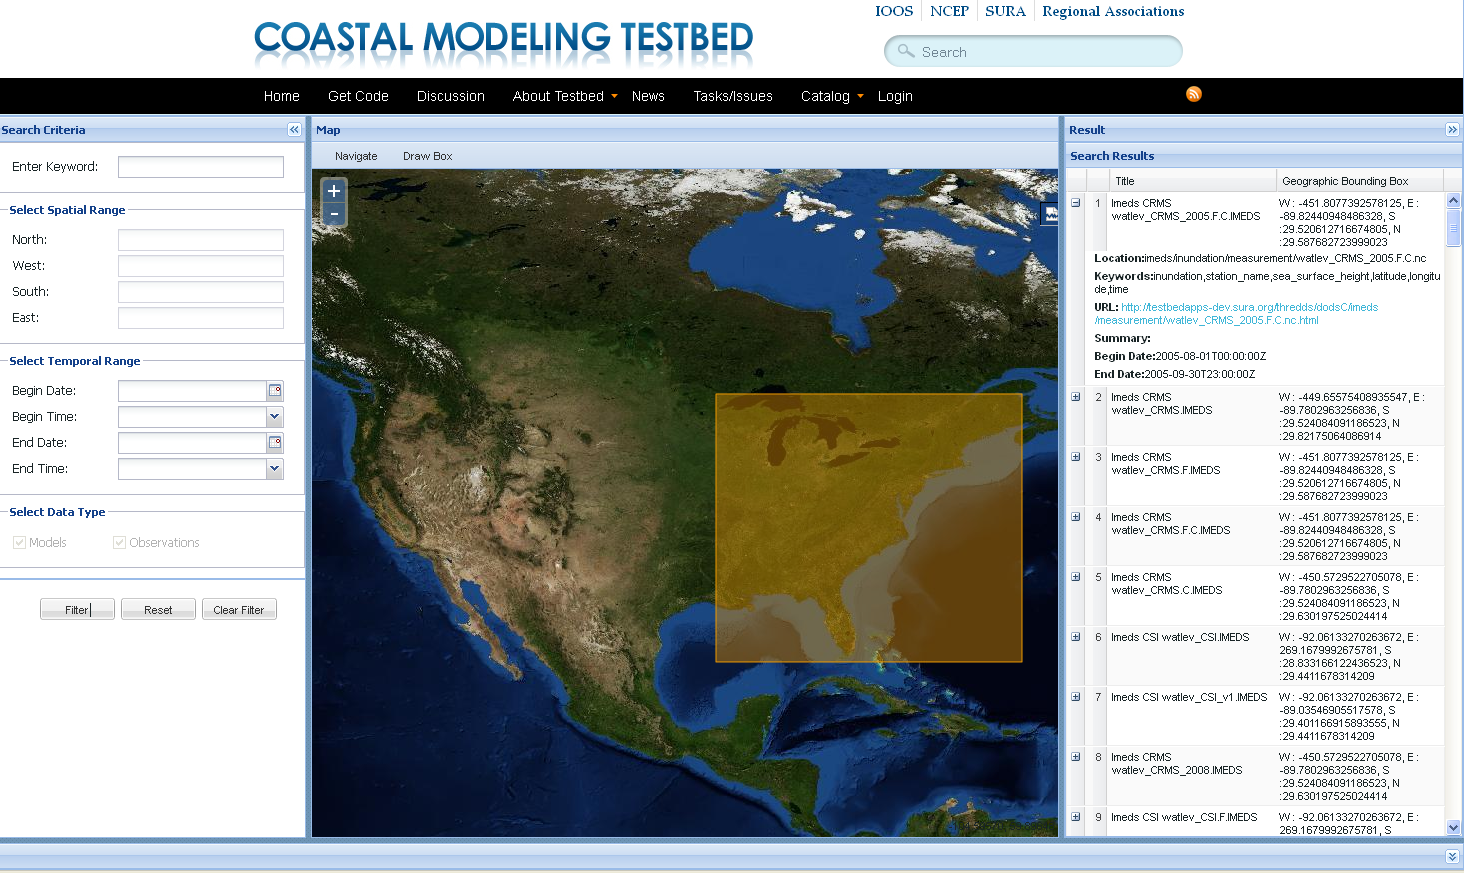
Task: Click the Geographic Bounding Box column header
Action: click(x=1360, y=181)
